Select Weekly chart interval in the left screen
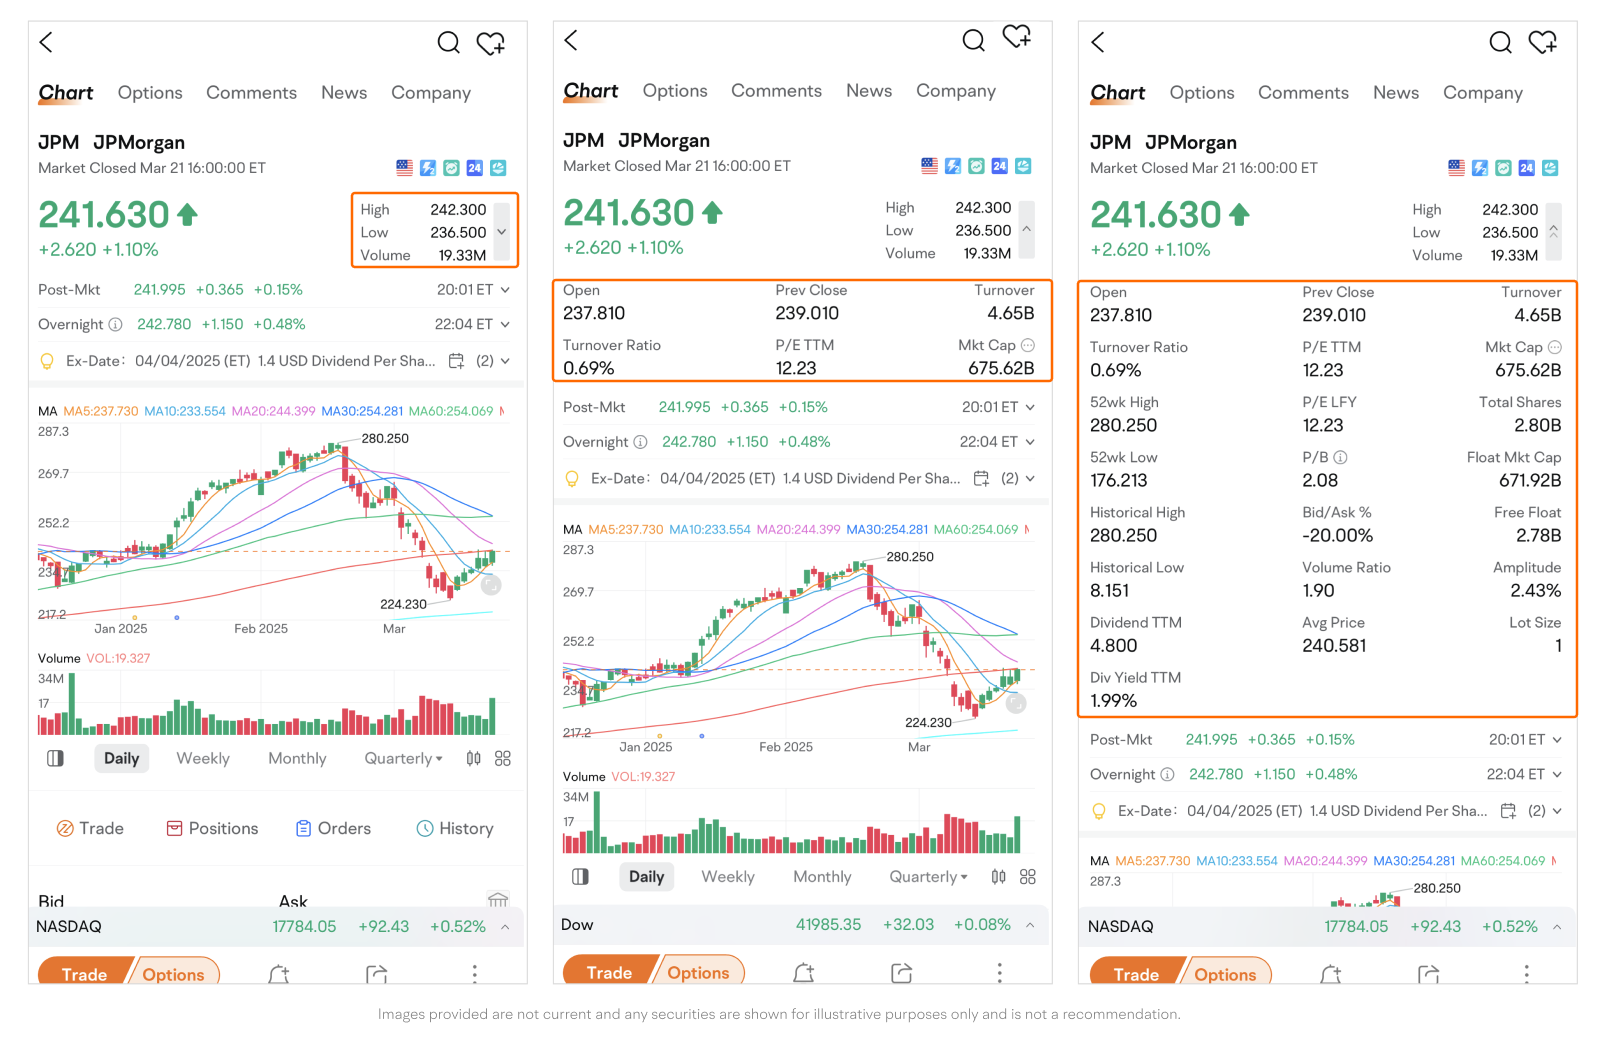The height and width of the screenshot is (1044, 1606). 203,758
